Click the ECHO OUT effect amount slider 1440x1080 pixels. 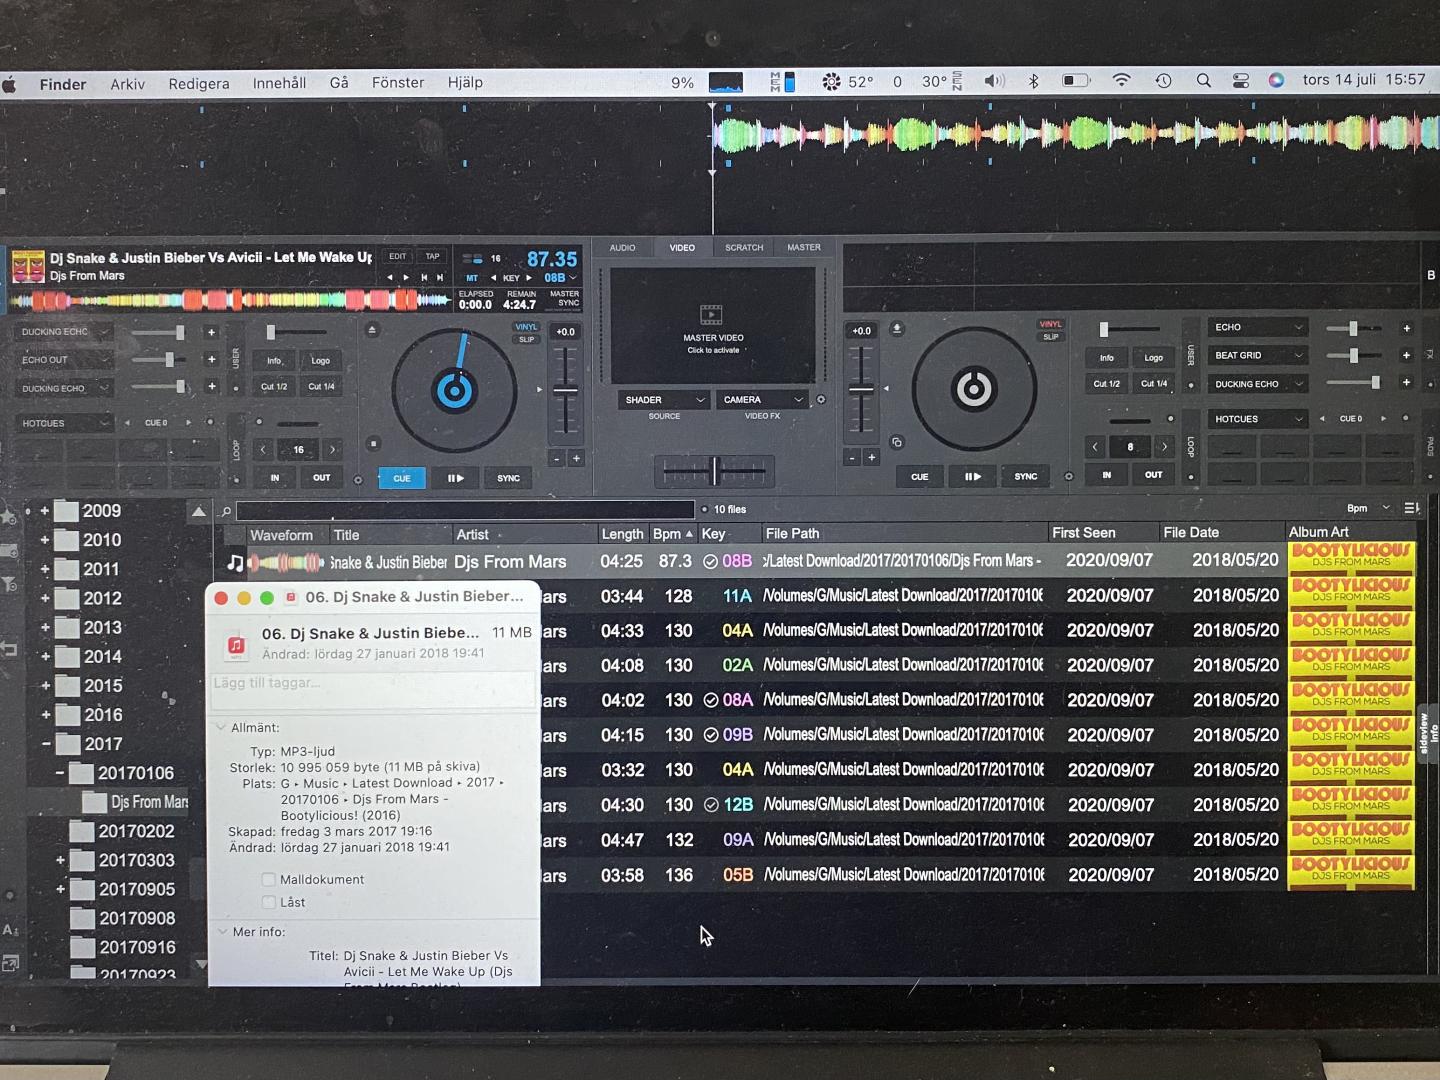(x=160, y=359)
